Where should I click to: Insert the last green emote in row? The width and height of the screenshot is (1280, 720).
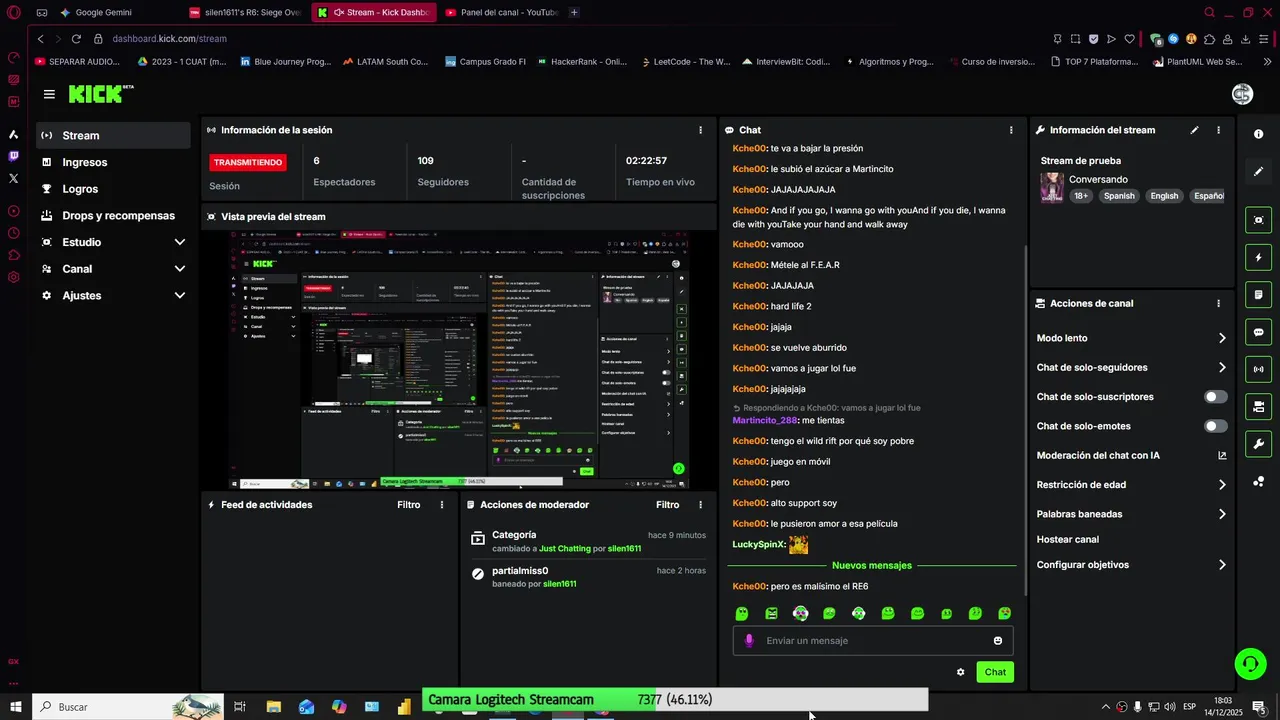[1005, 614]
